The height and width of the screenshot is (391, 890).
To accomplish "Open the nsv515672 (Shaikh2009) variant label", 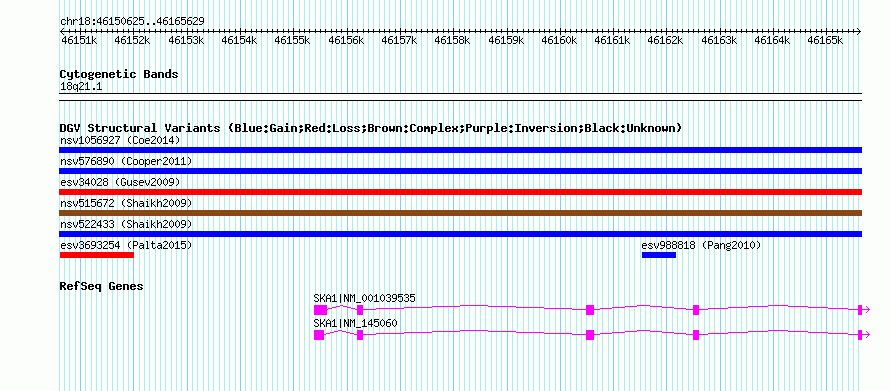I will (x=126, y=203).
